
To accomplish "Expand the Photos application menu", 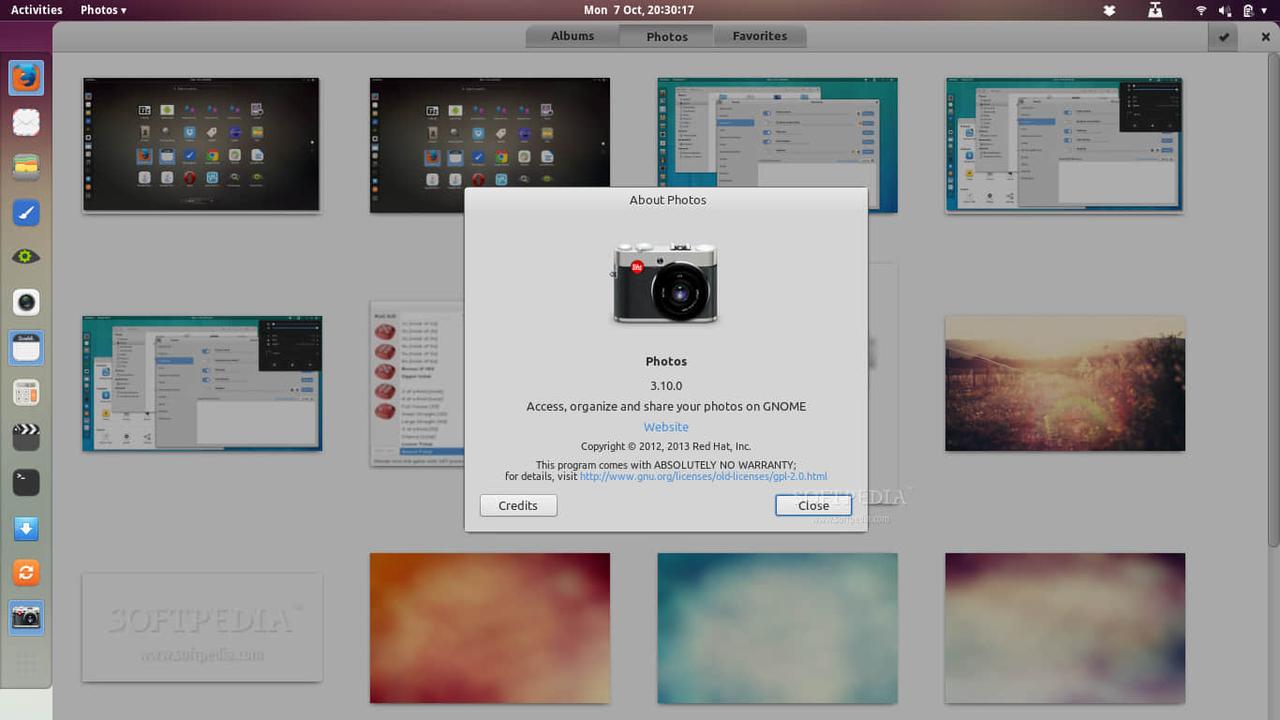I will [103, 10].
